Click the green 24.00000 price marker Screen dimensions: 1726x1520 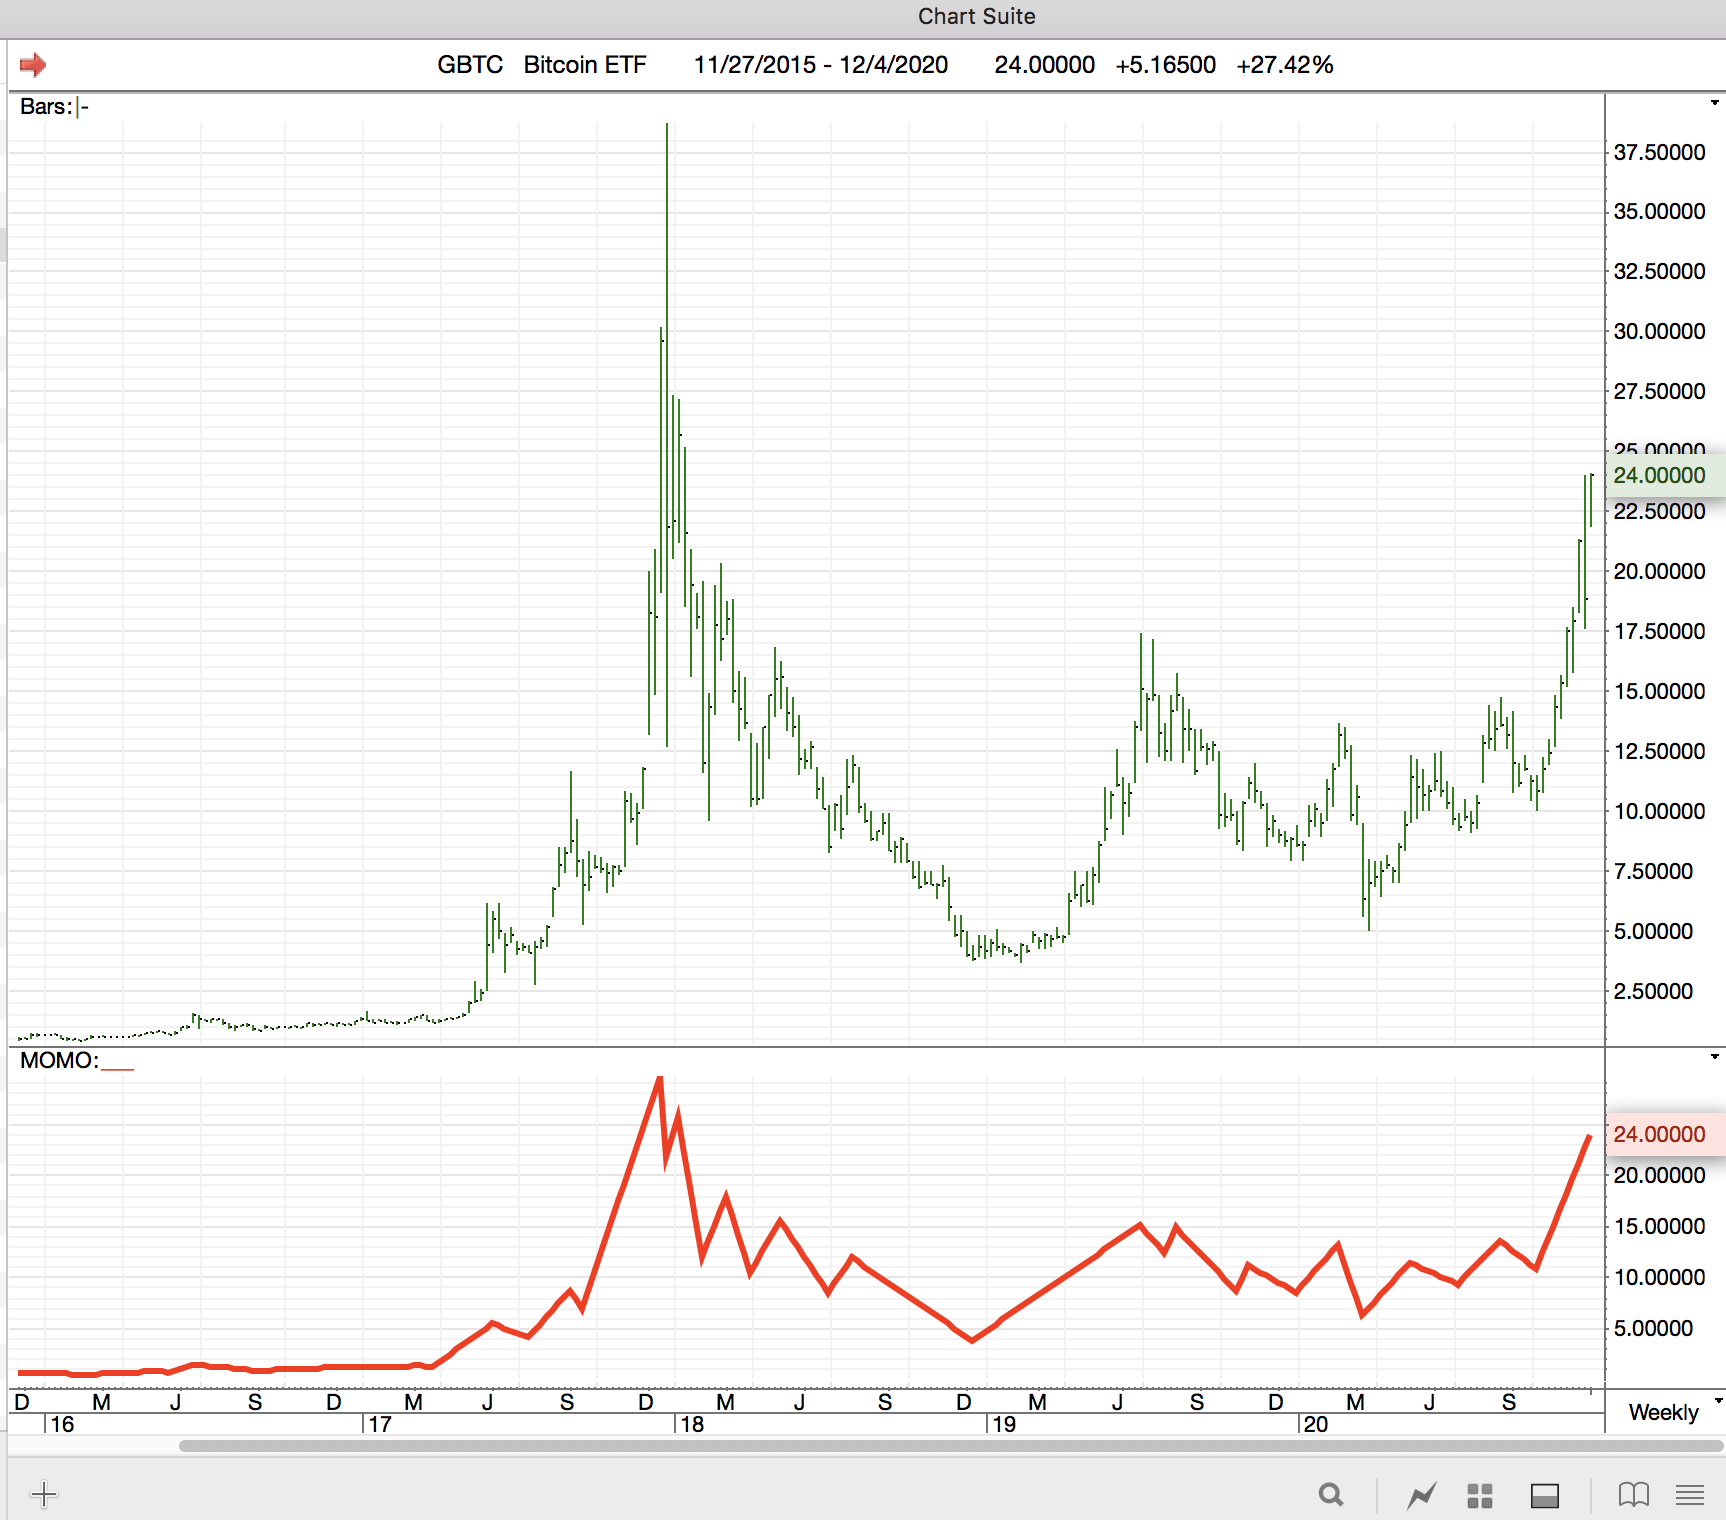[x=1660, y=476]
